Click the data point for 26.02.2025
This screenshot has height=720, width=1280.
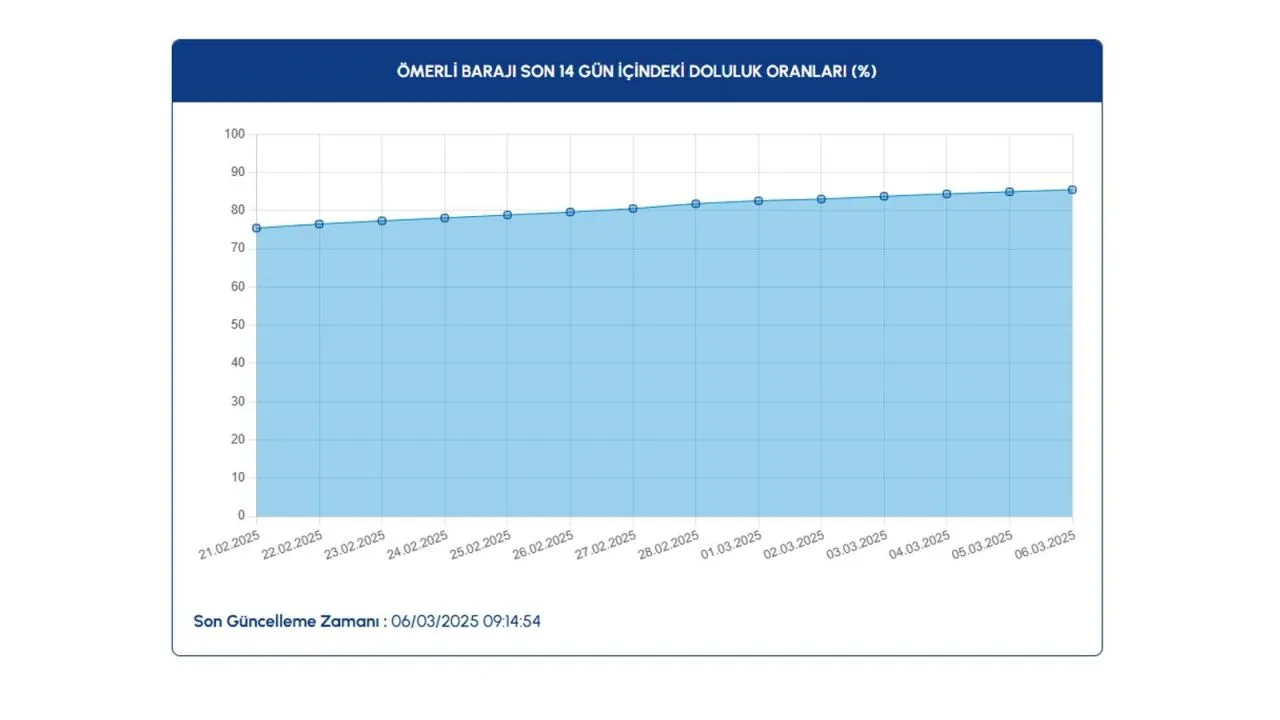[x=570, y=212]
